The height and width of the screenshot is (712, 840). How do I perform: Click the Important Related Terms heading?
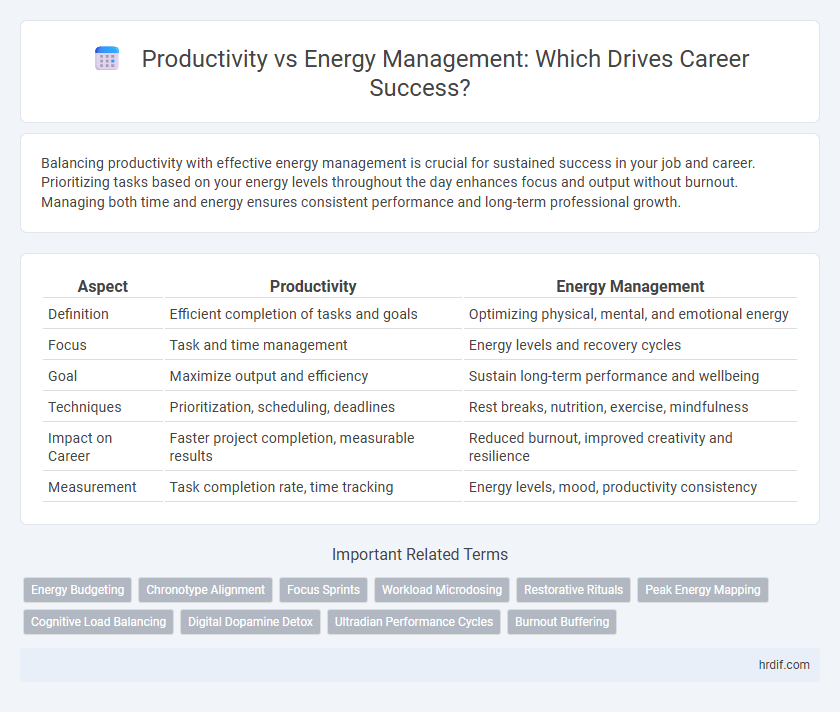click(x=420, y=554)
